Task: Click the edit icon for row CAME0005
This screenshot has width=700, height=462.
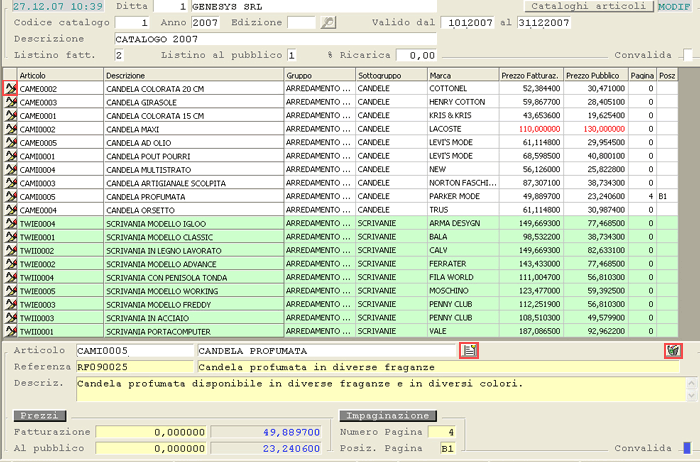Action: [x=10, y=142]
